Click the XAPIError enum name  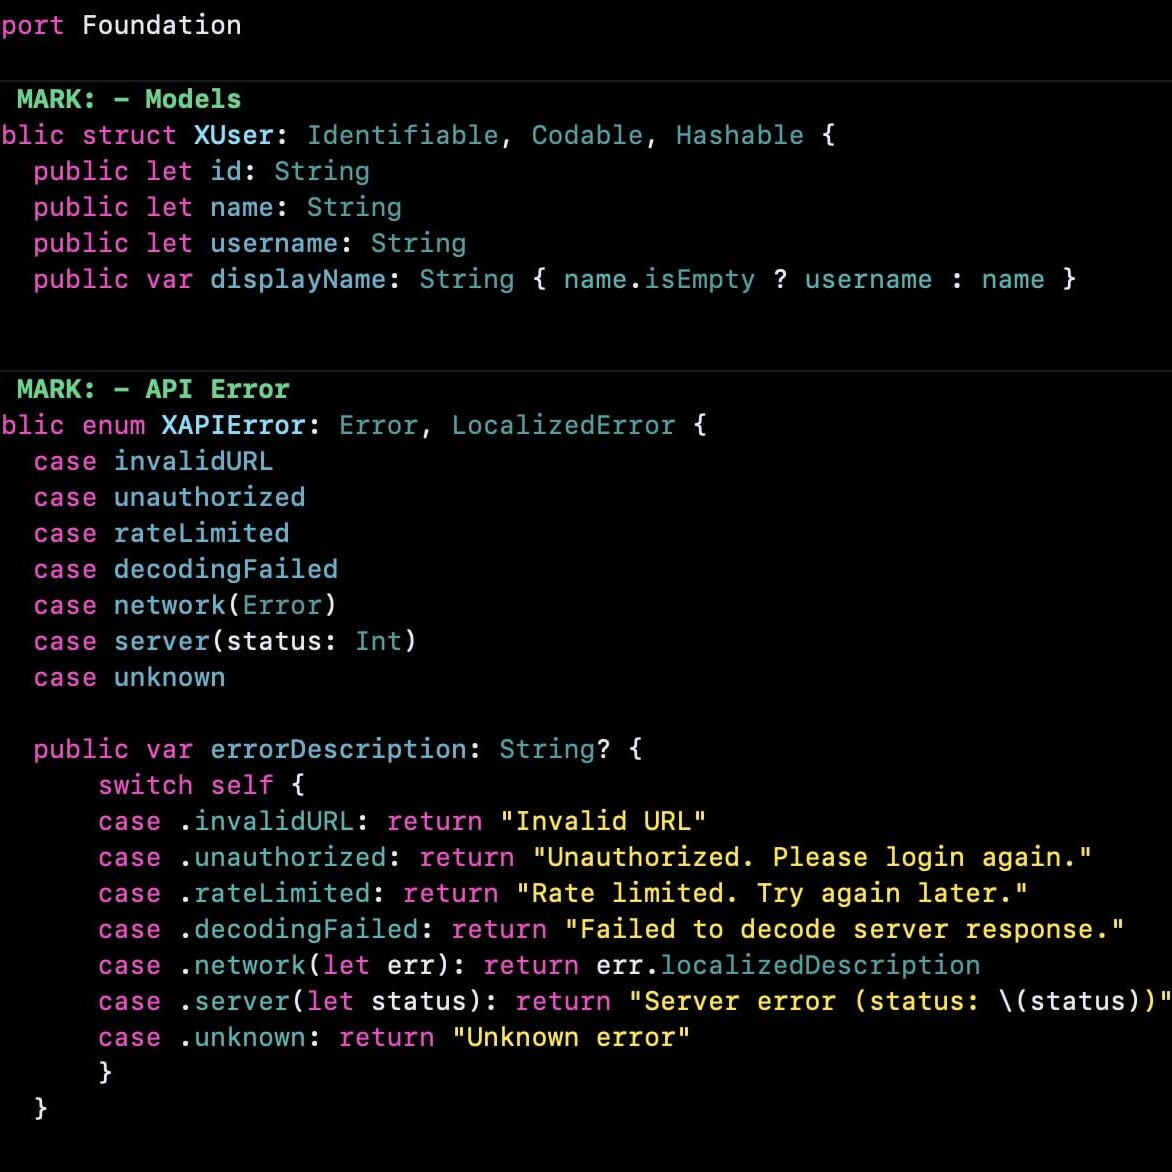(233, 425)
